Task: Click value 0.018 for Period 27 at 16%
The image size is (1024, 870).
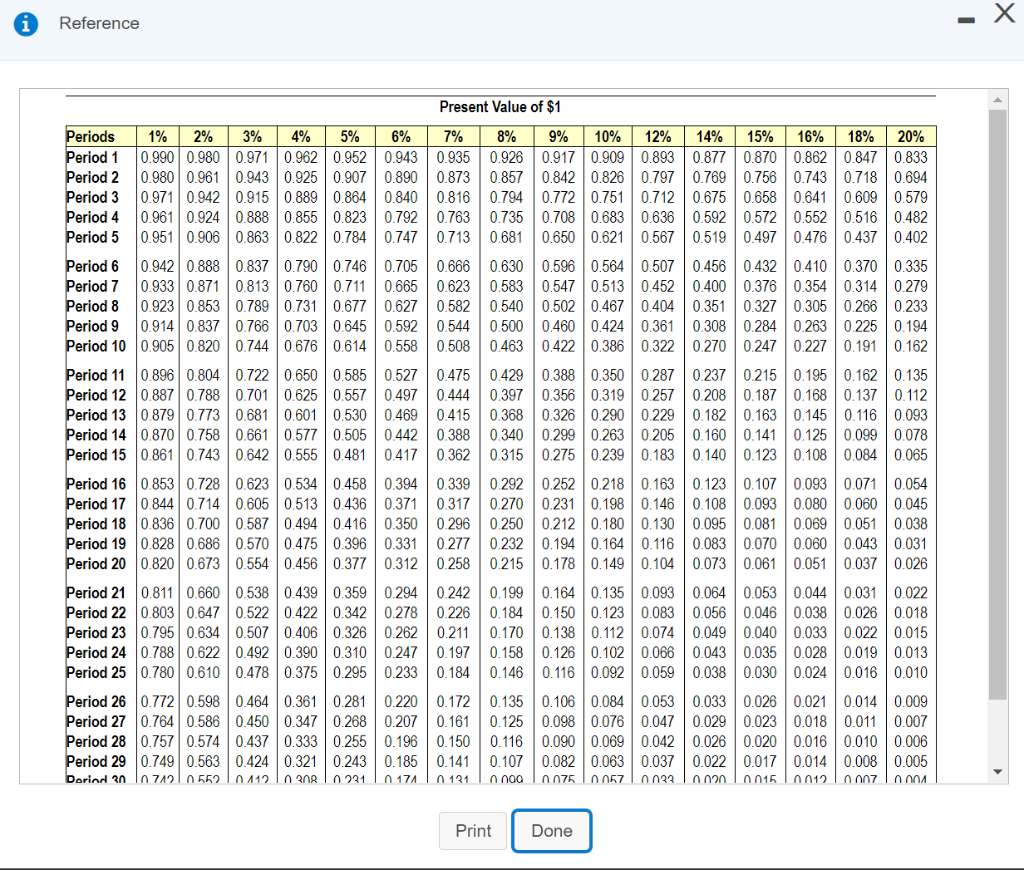Action: point(810,722)
